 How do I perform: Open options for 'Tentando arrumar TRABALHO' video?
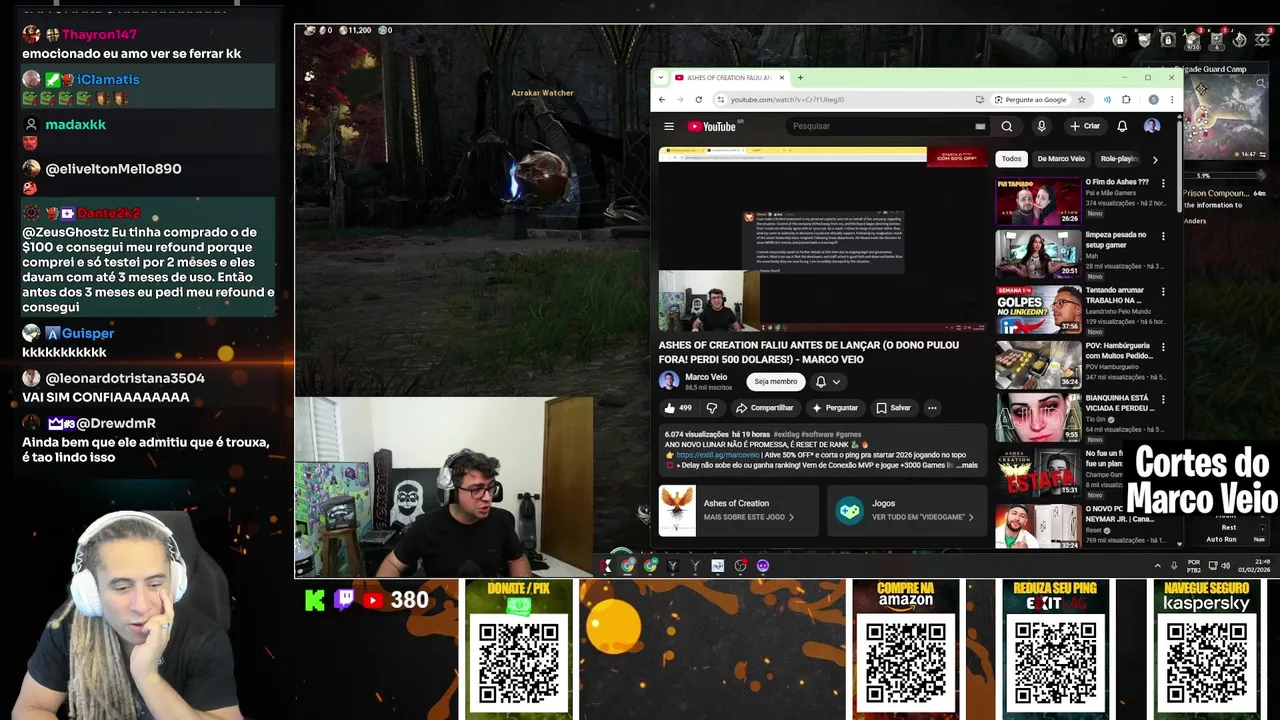tap(1163, 292)
